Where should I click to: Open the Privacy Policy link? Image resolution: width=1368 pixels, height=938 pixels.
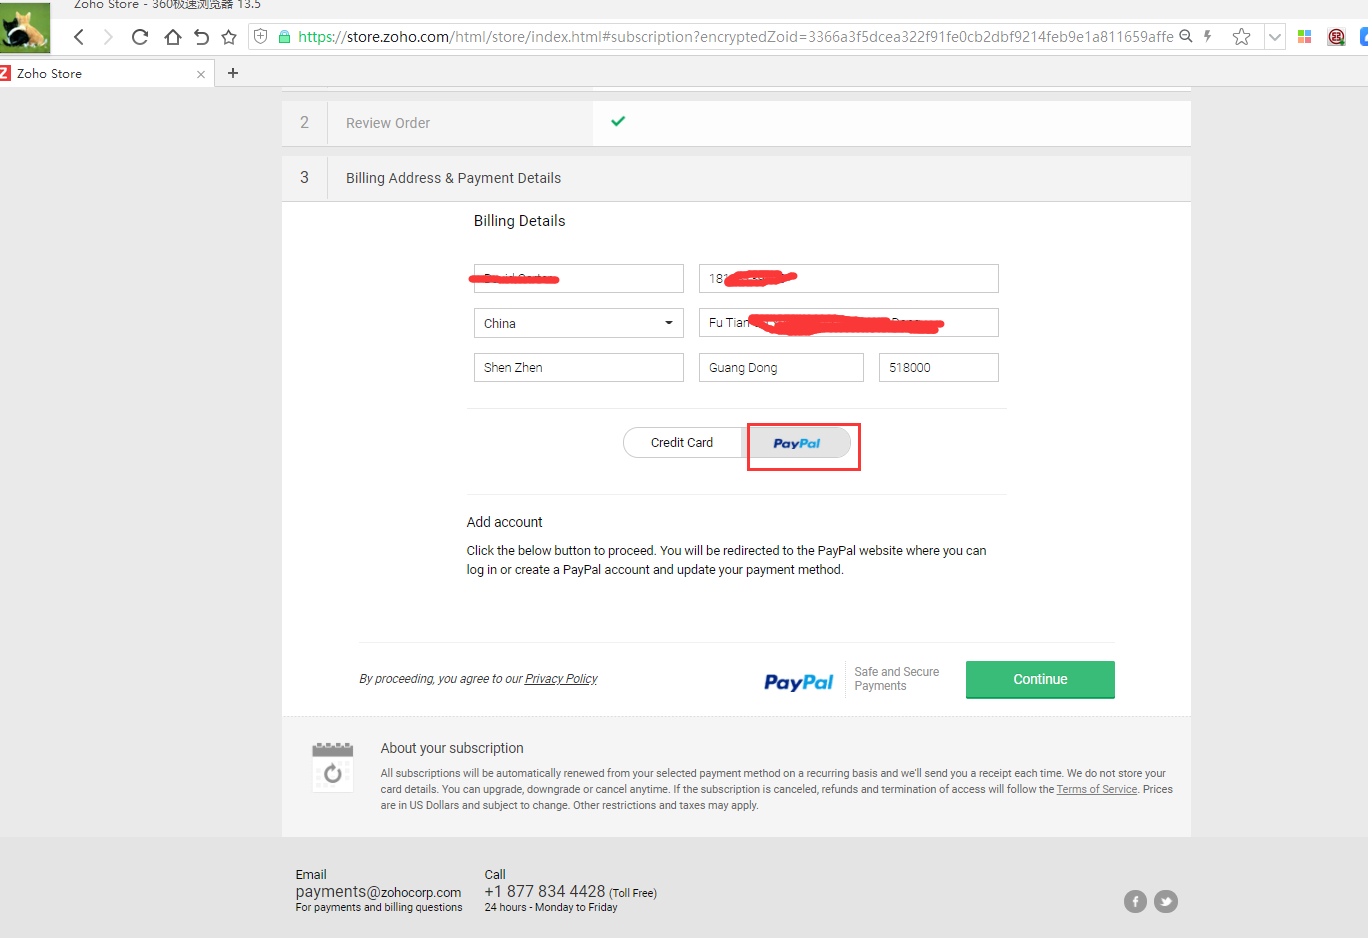(x=561, y=679)
